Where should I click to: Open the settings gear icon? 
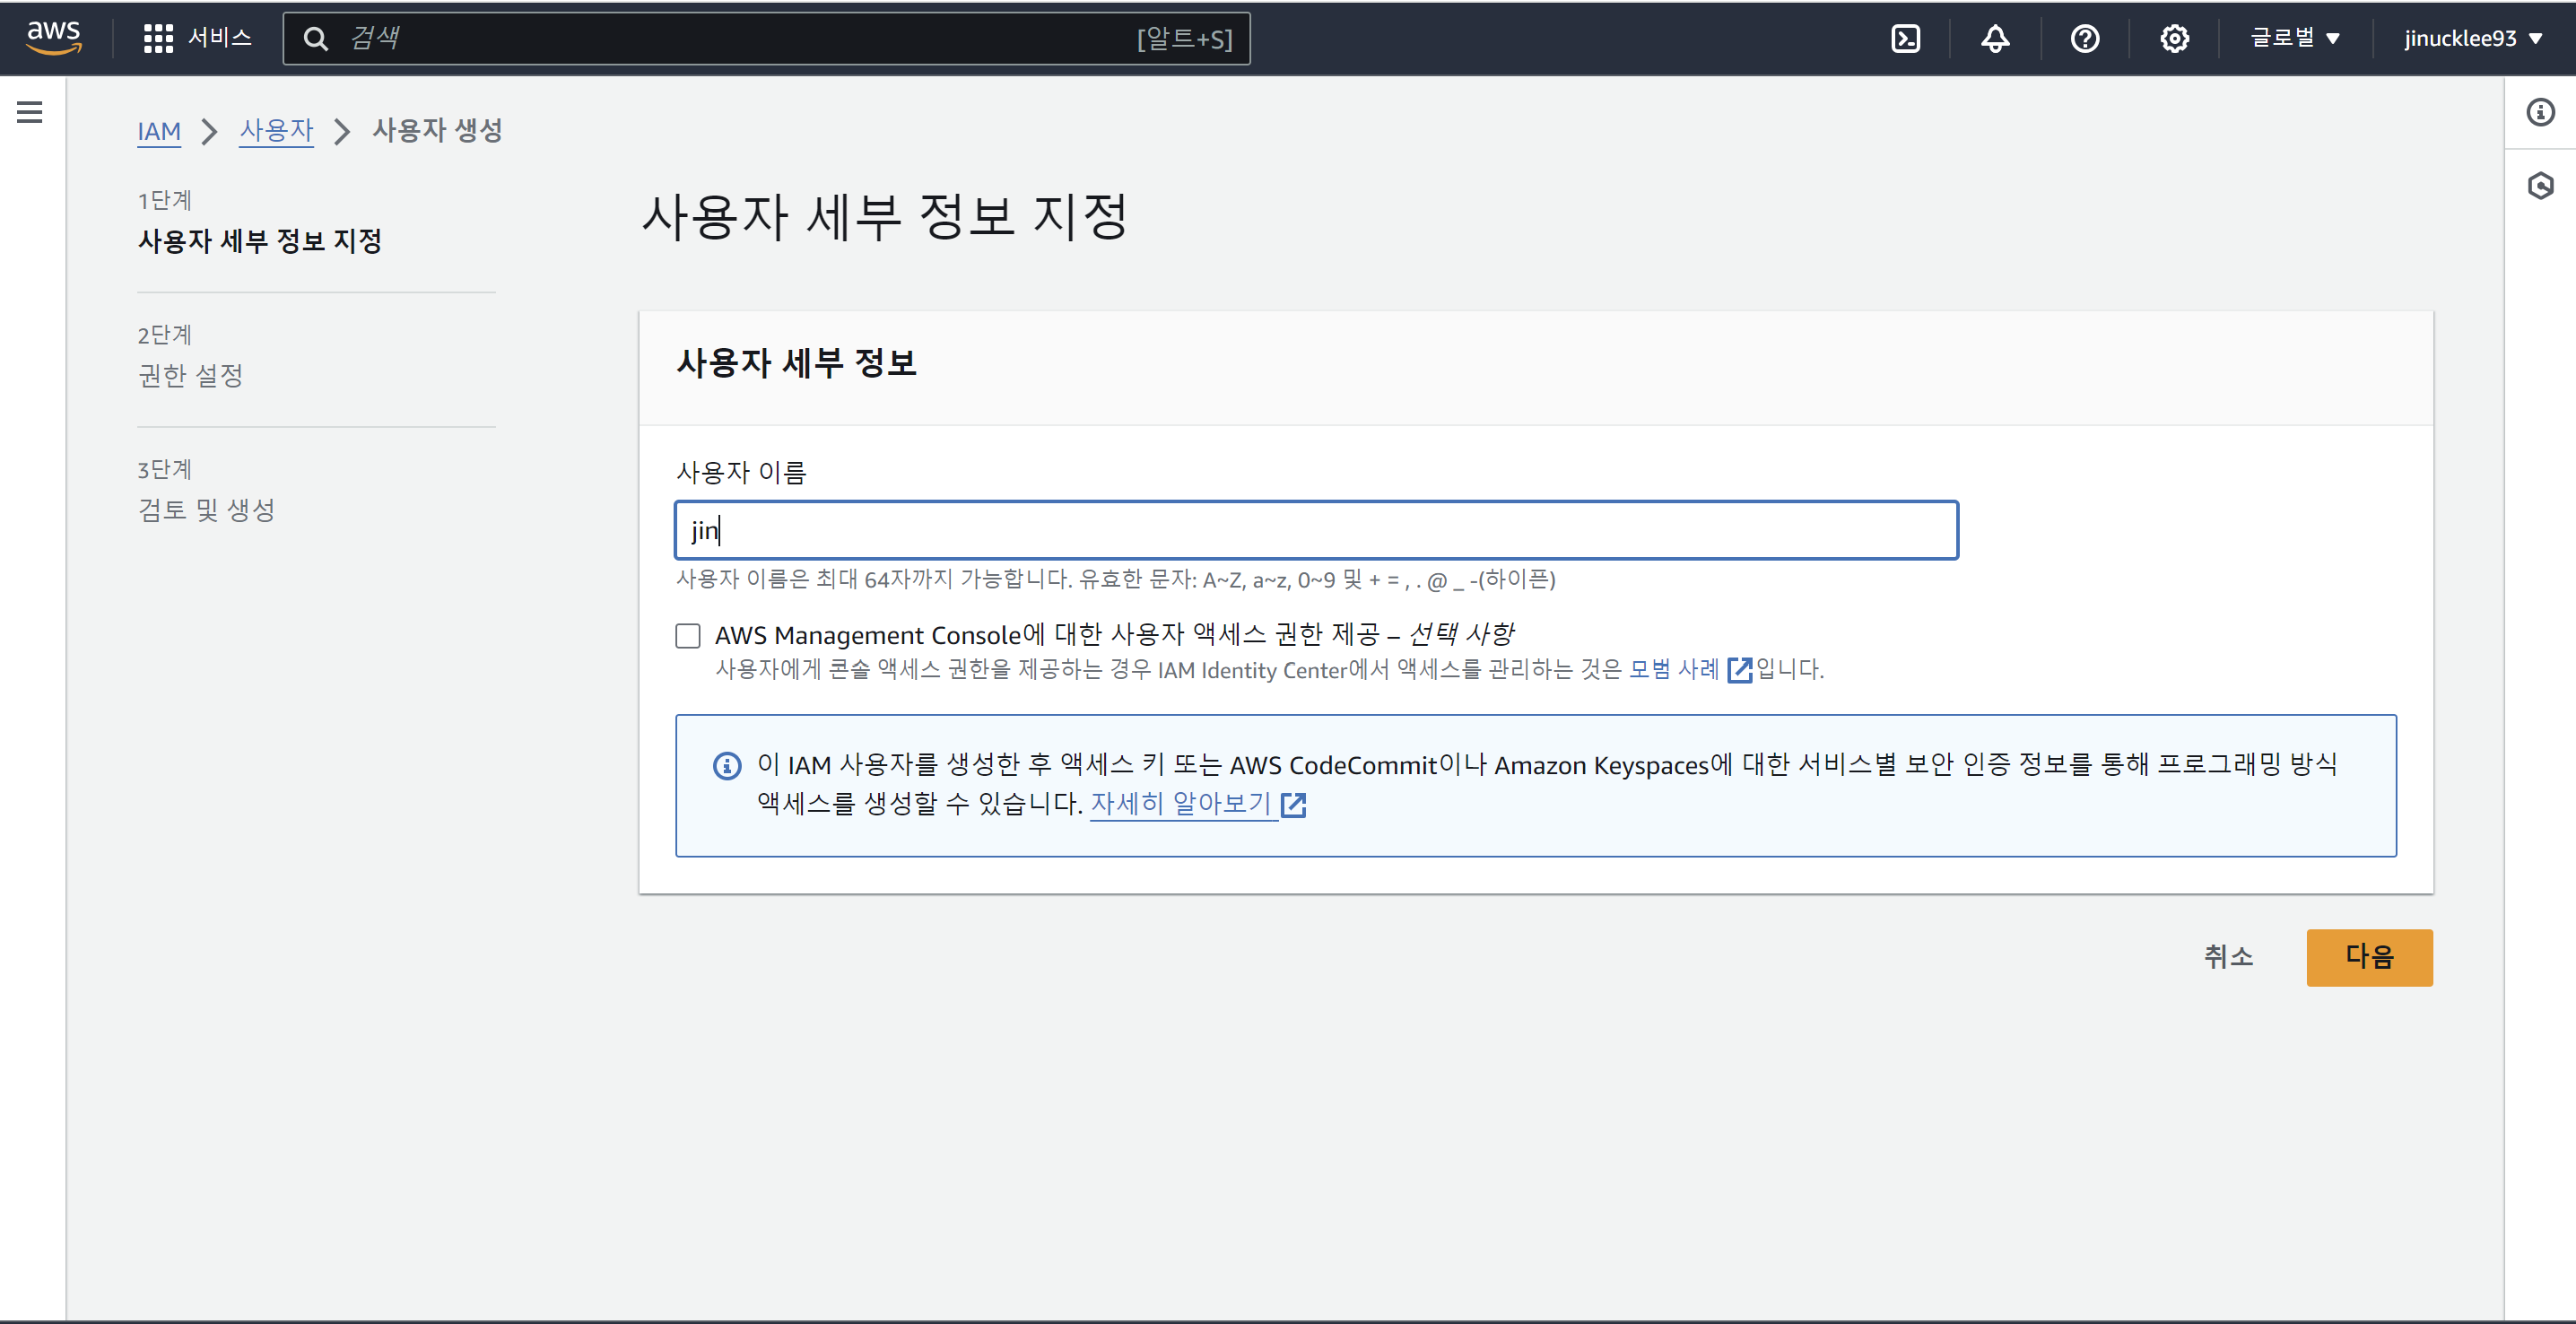coord(2174,39)
